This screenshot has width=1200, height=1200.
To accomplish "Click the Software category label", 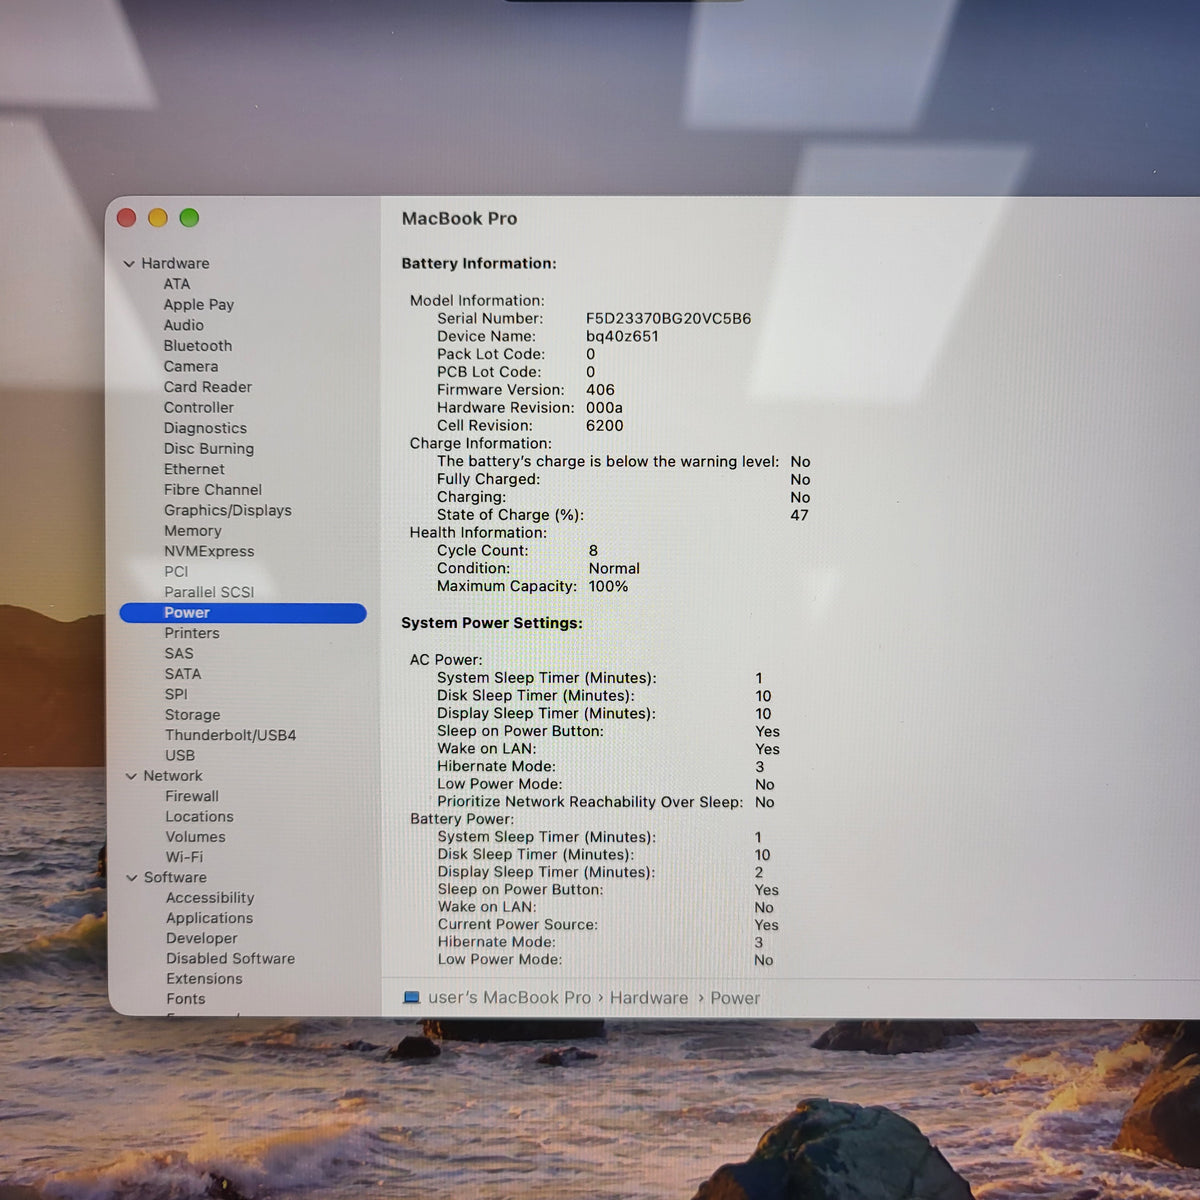I will coord(175,878).
